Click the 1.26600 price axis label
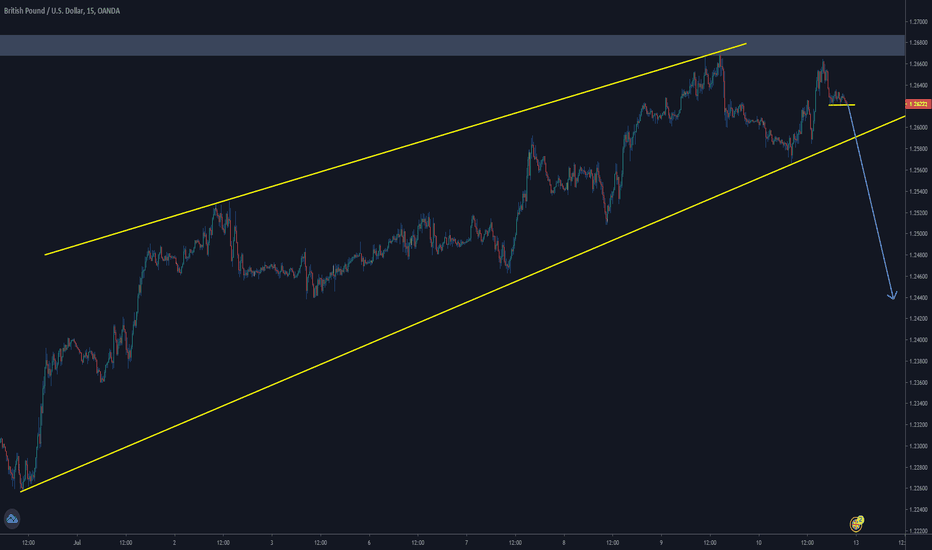The width and height of the screenshot is (932, 550). (918, 64)
